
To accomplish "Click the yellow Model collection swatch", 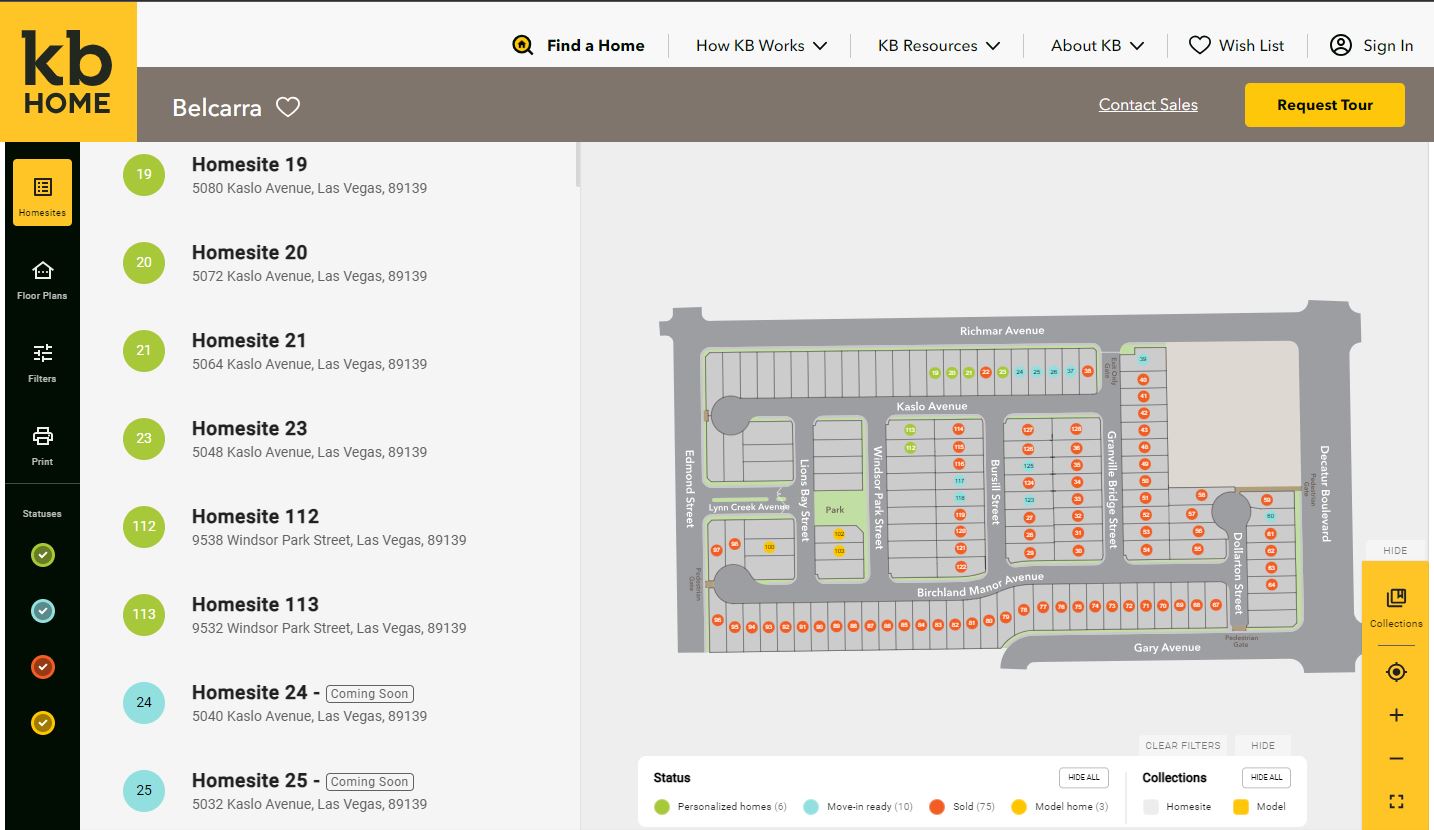I will pyautogui.click(x=1241, y=807).
